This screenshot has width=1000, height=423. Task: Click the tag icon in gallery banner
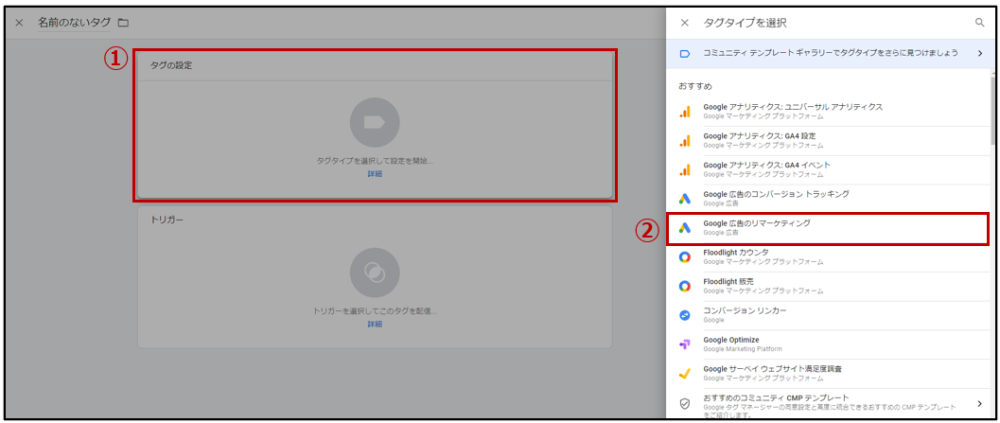tap(684, 54)
